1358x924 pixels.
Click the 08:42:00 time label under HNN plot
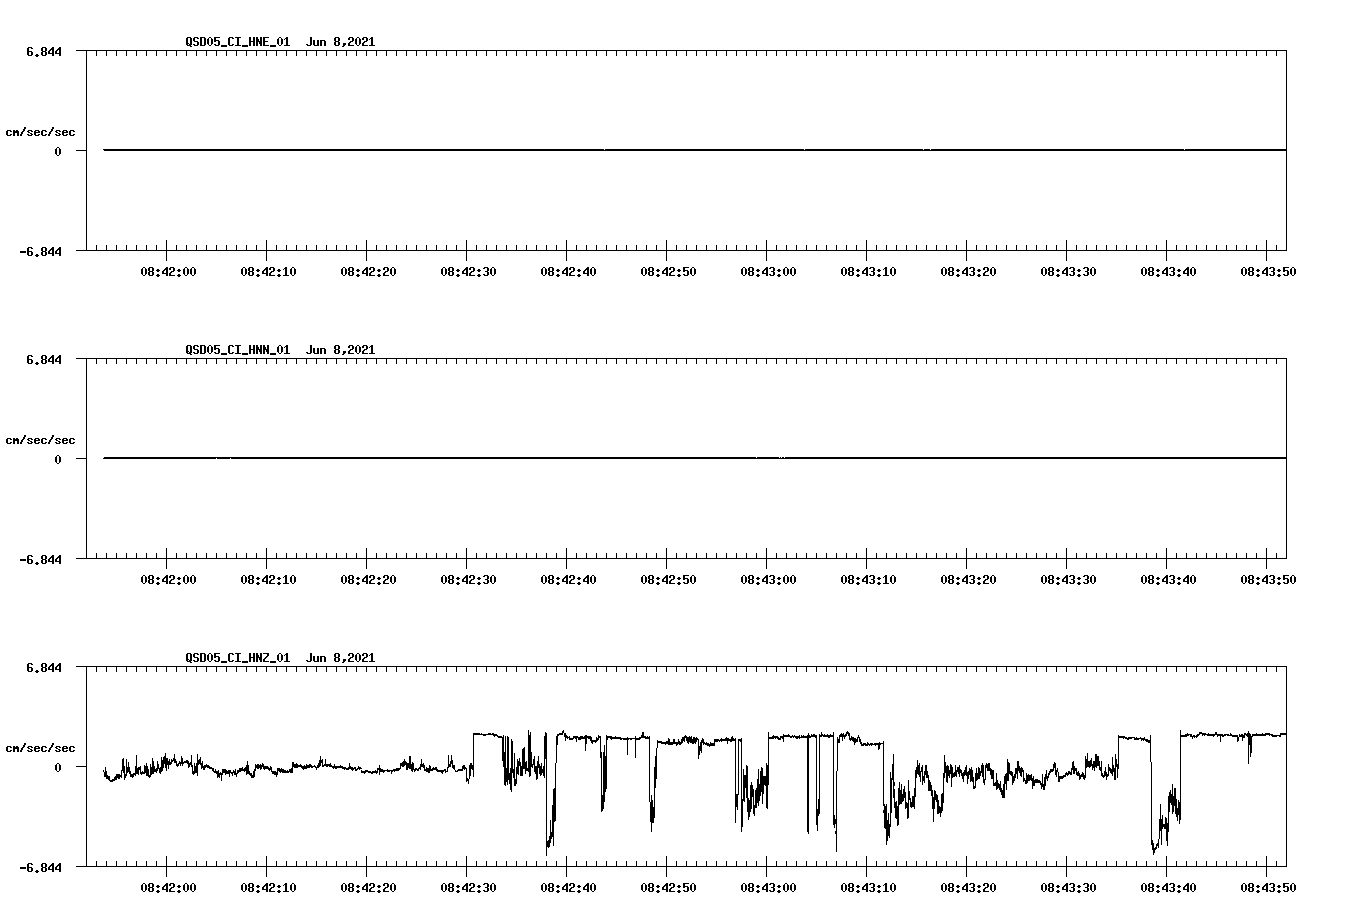pyautogui.click(x=168, y=579)
